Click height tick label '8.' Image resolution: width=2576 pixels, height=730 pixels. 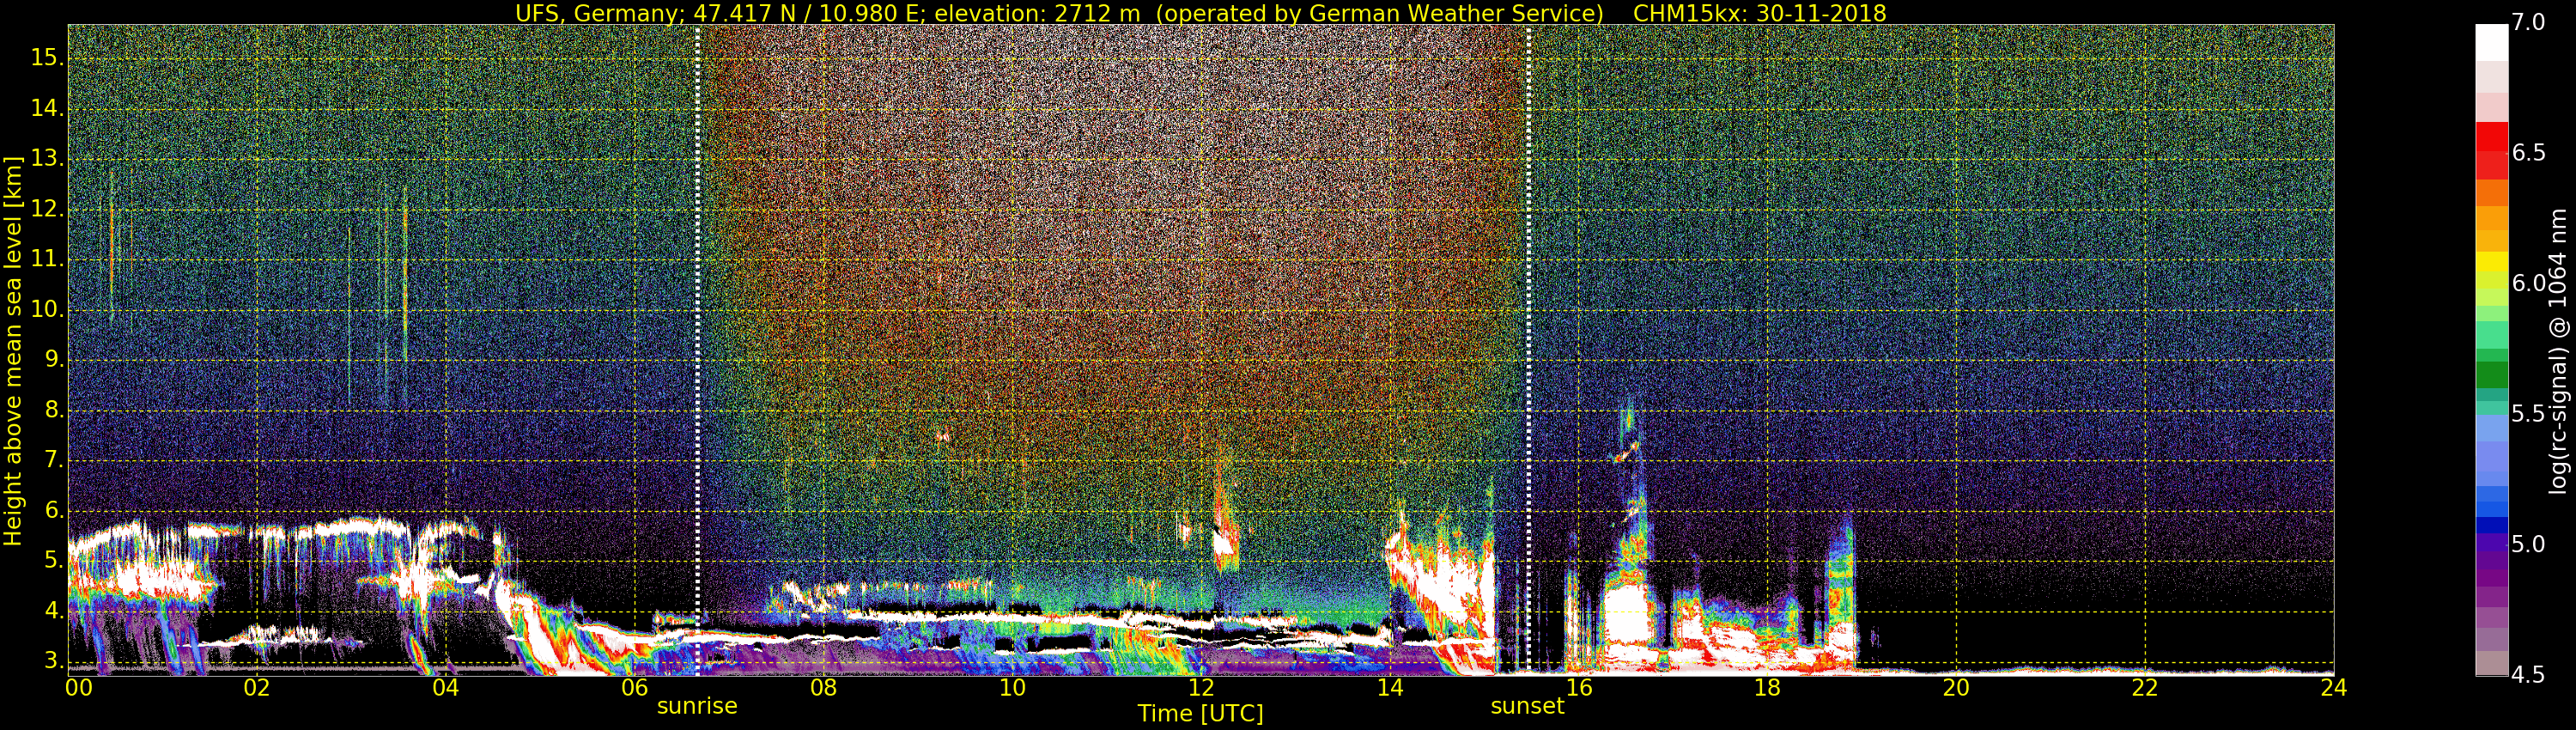click(54, 410)
